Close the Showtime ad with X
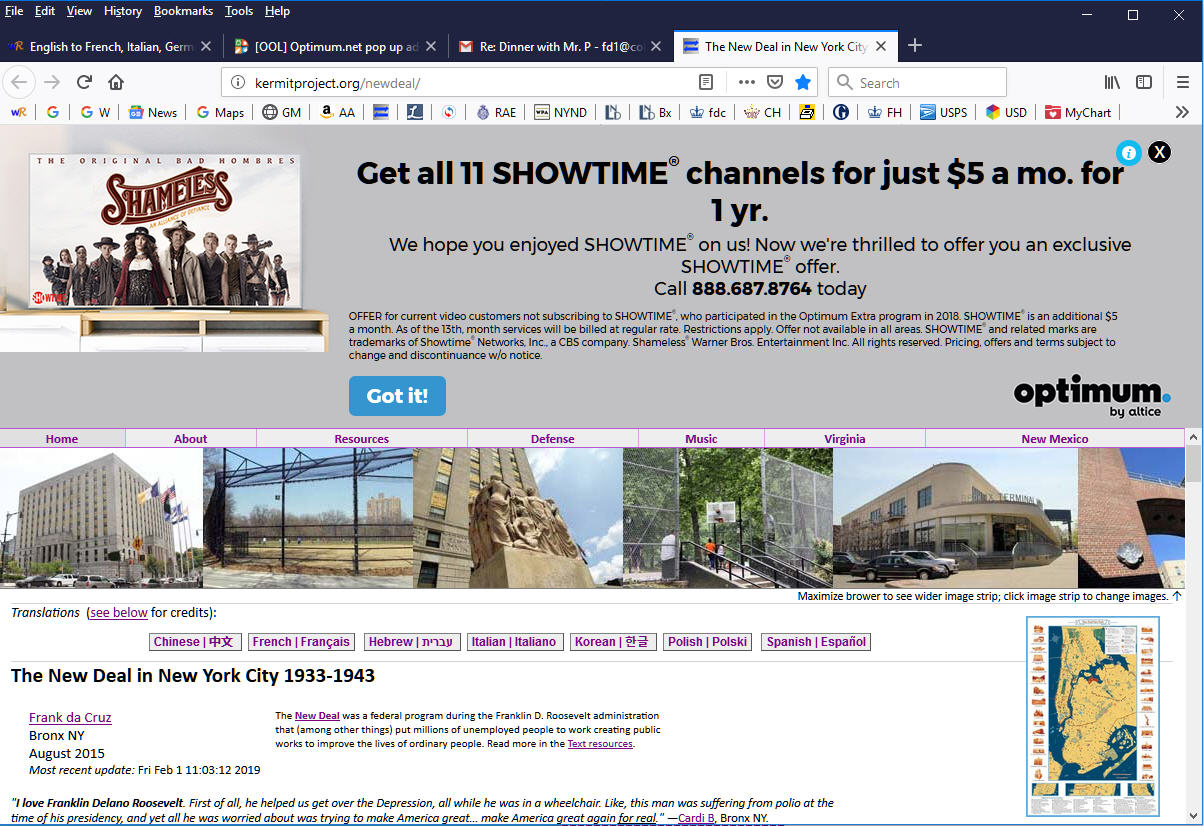Viewport: 1204px width, 826px height. click(x=1158, y=152)
